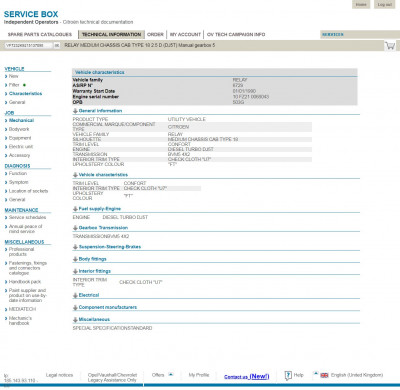The height and width of the screenshot is (390, 400).
Task: Open Professional products link
Action: [21, 252]
